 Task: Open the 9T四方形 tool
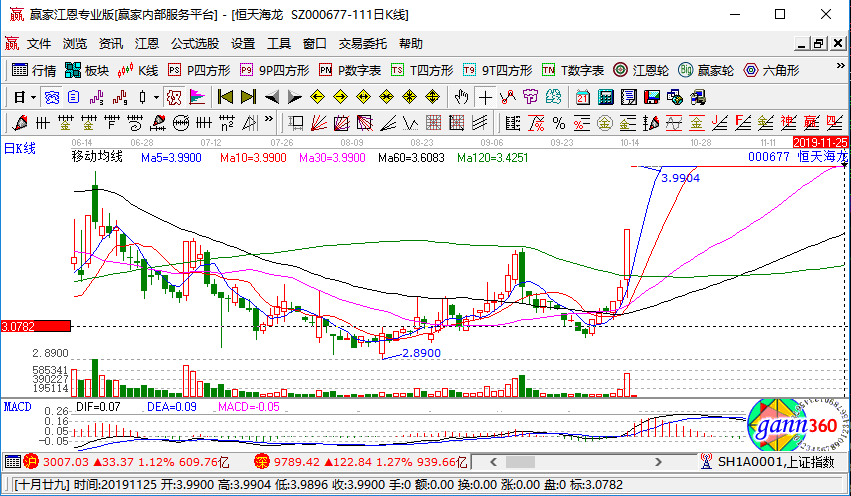(498, 71)
